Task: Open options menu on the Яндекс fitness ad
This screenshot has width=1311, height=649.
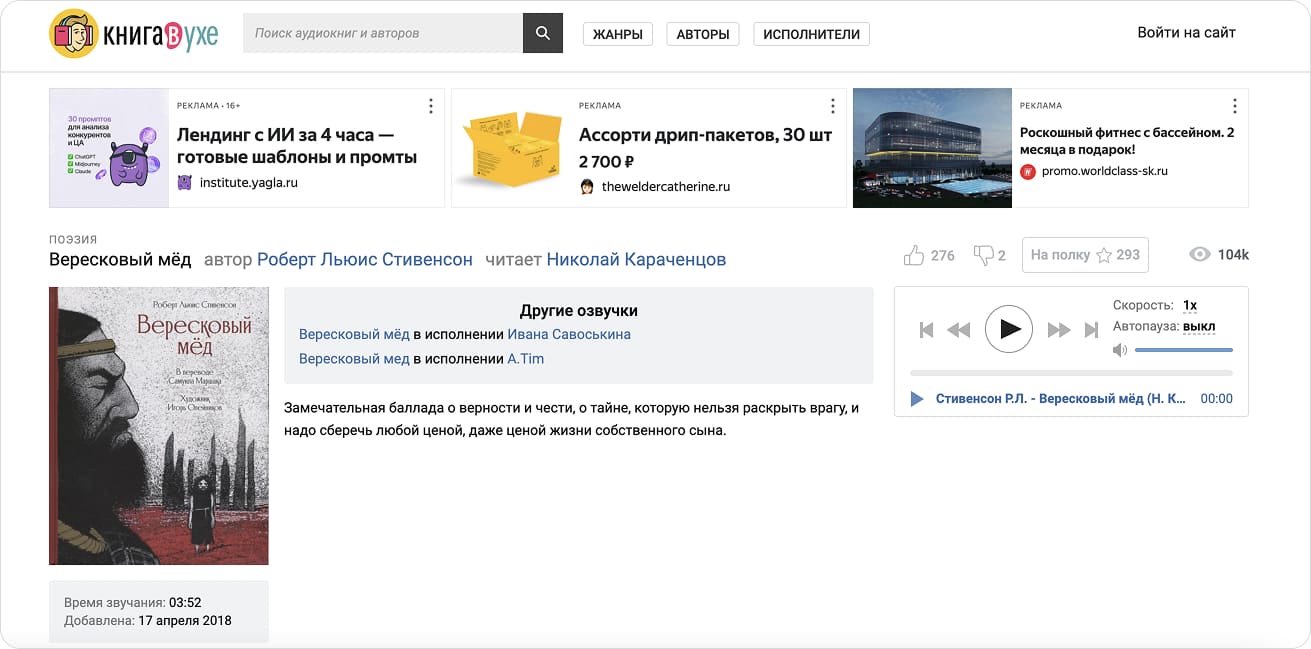Action: pos(1234,104)
